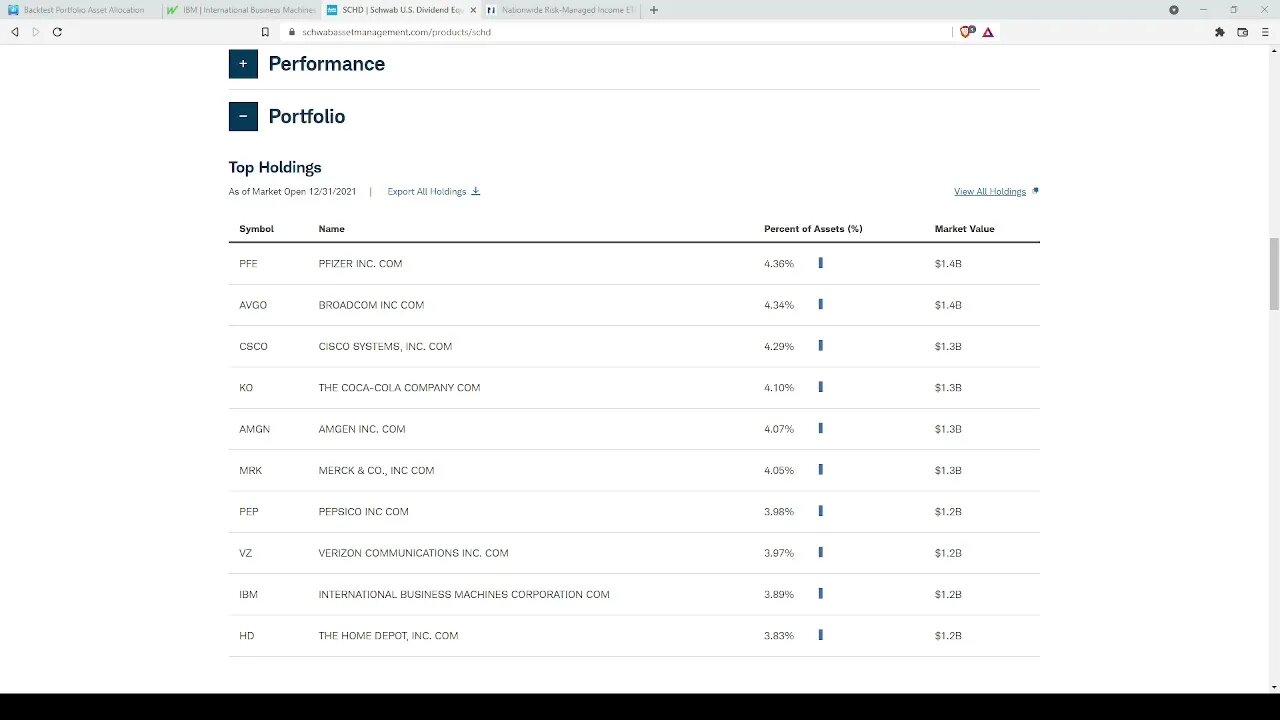Open Brave Shields lion icon

click(x=966, y=32)
